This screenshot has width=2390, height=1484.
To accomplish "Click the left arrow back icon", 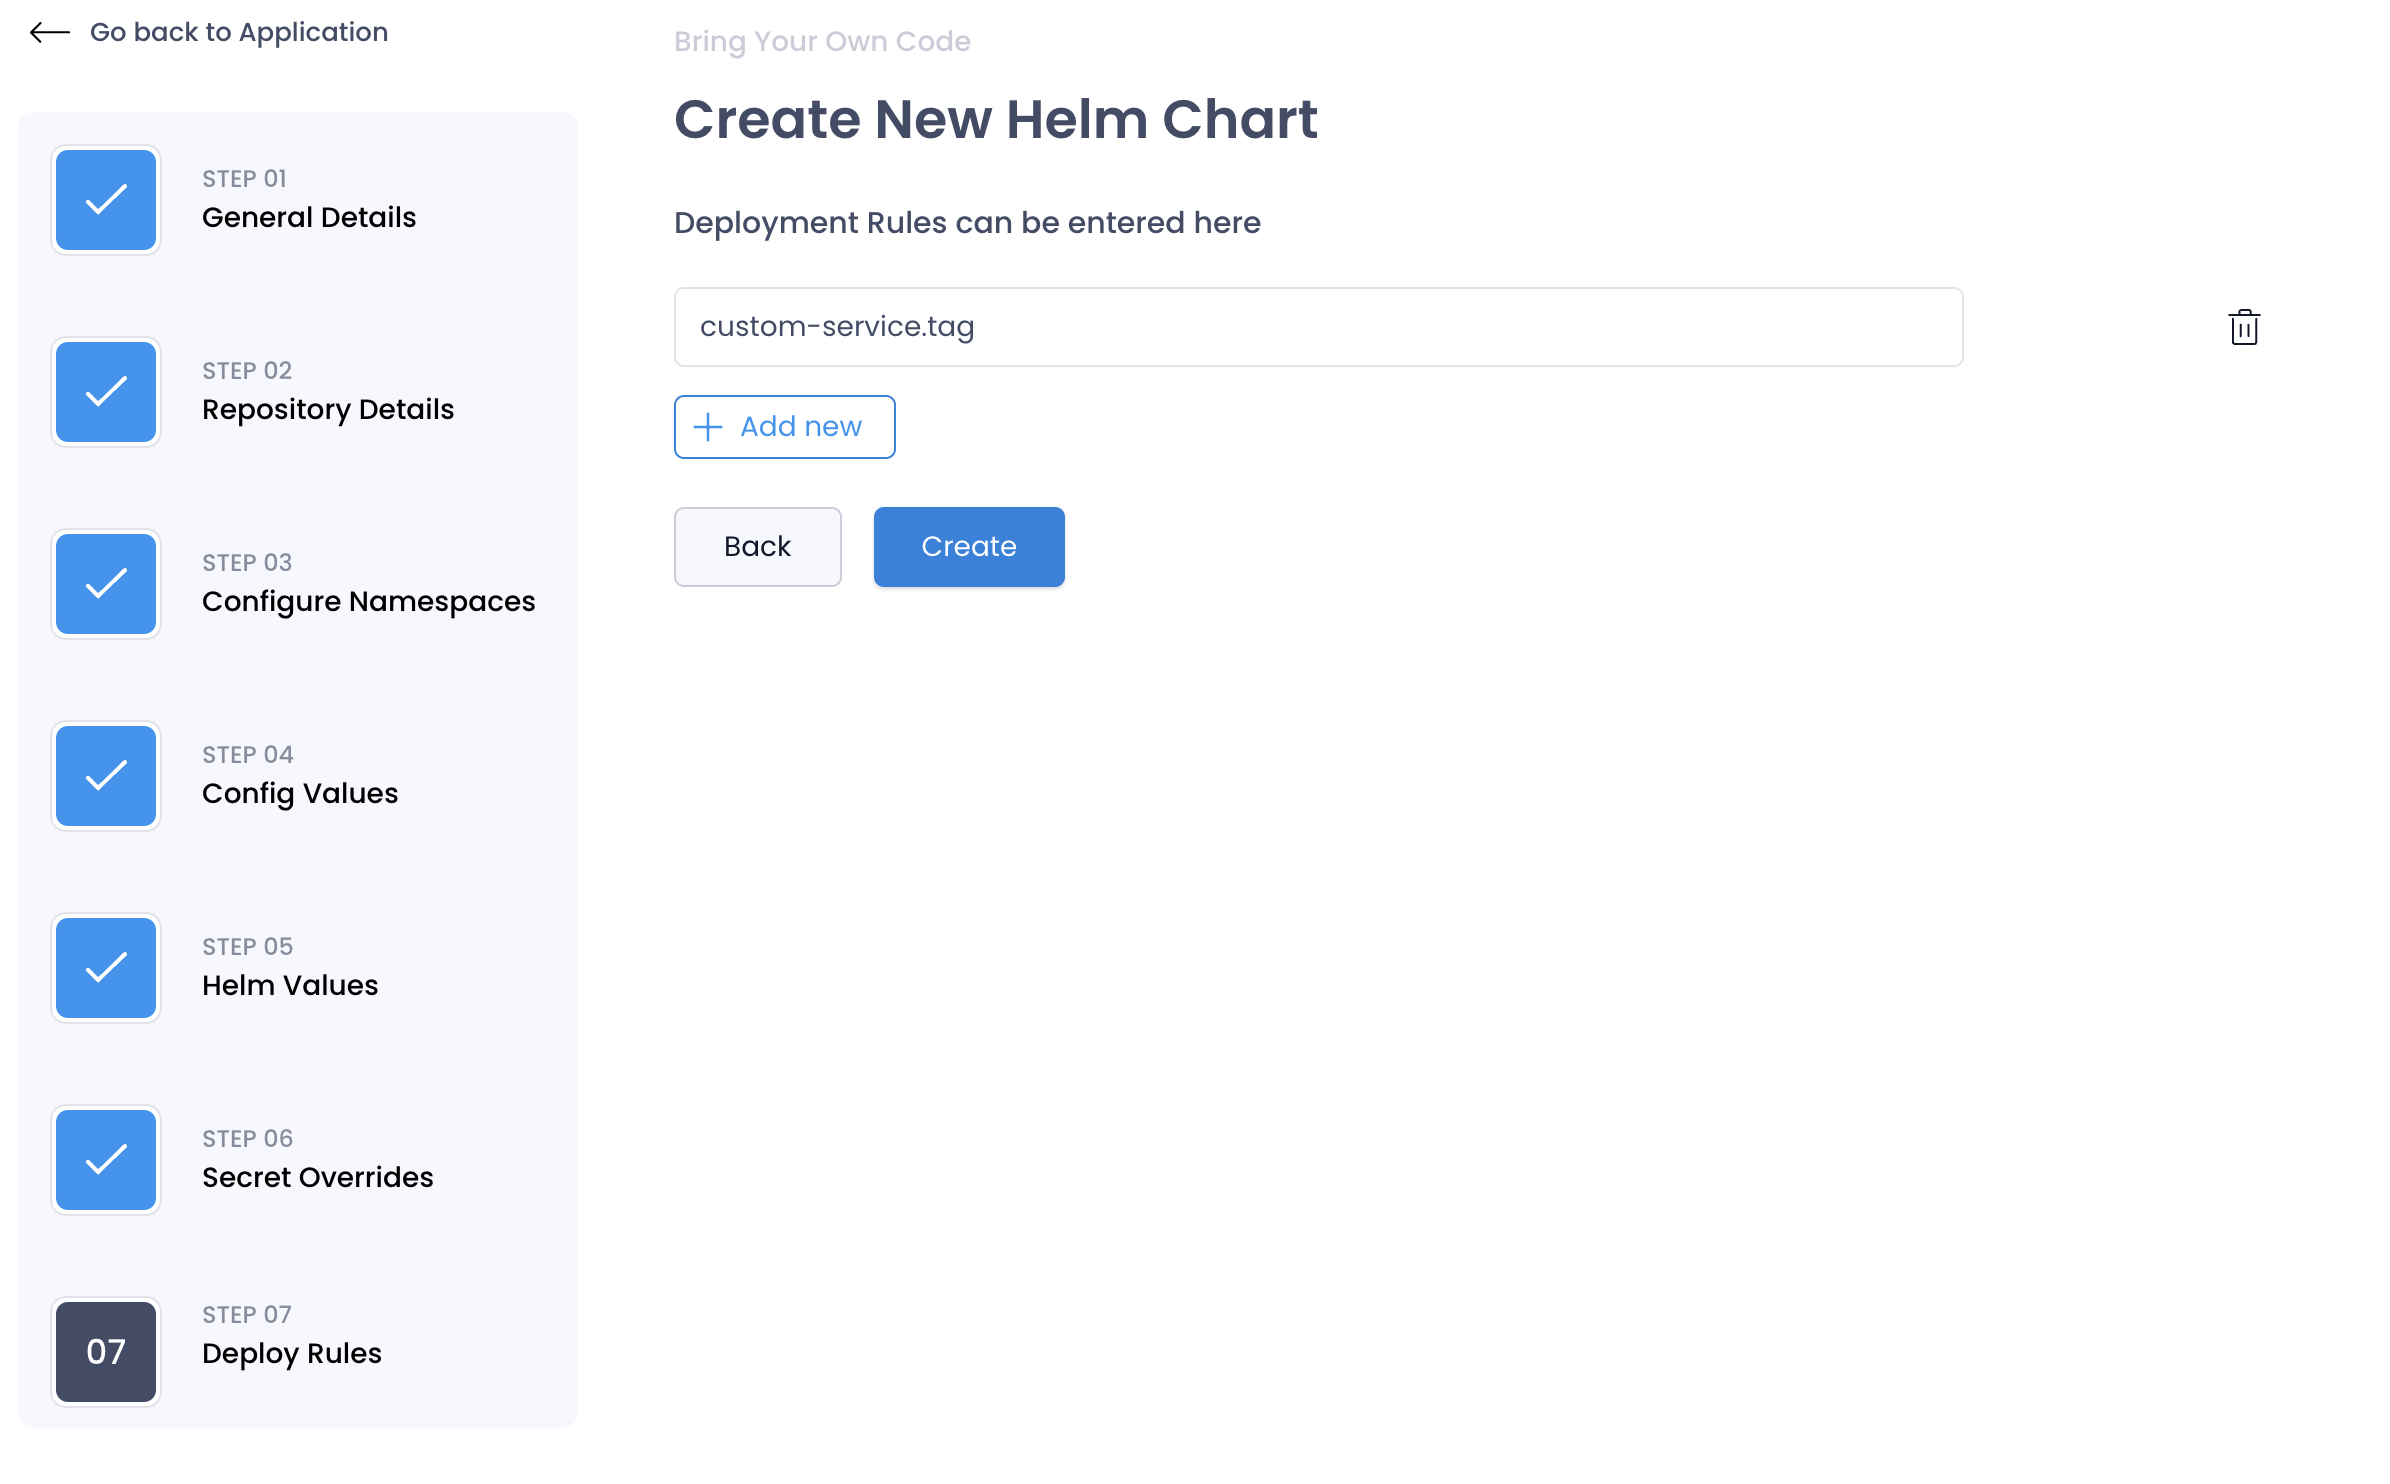I will pos(50,33).
